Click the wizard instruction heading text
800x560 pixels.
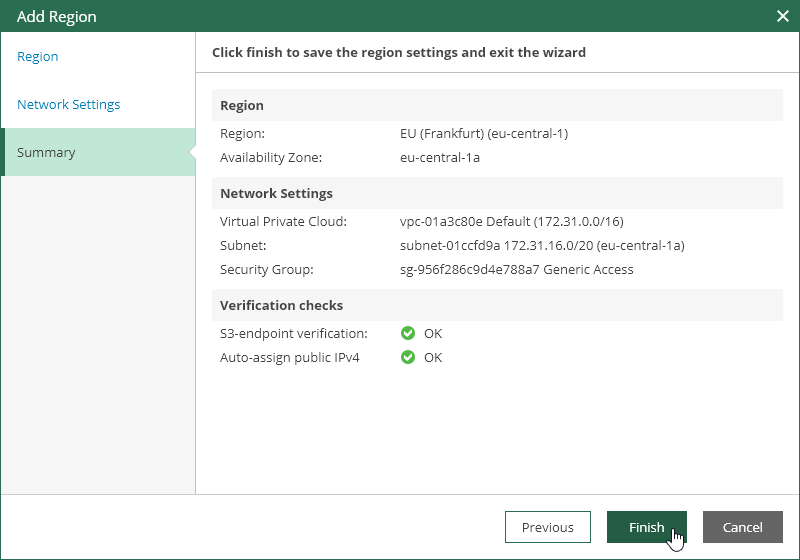399,53
